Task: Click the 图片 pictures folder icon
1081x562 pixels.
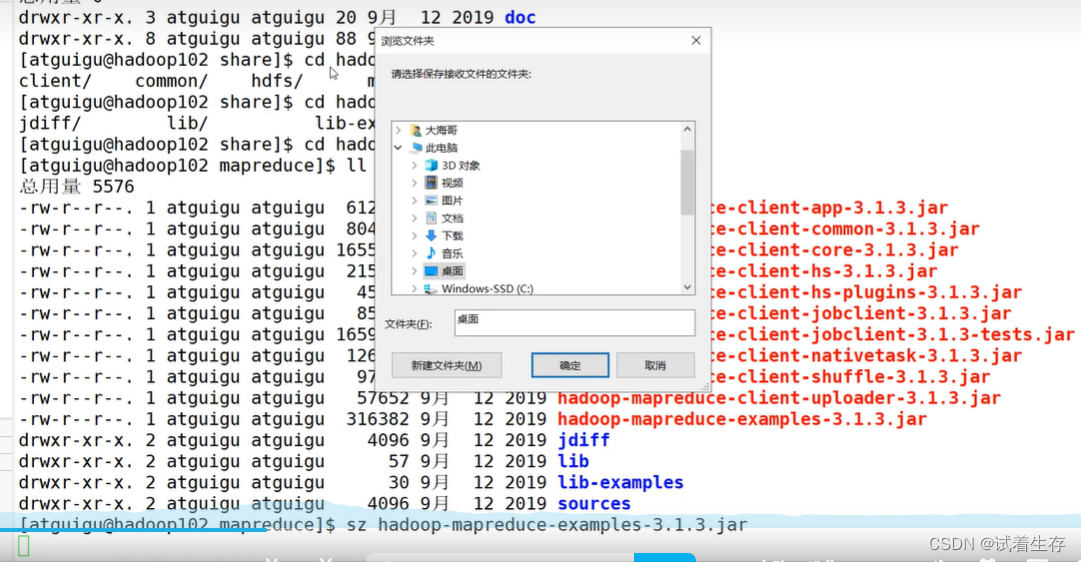Action: (x=431, y=200)
